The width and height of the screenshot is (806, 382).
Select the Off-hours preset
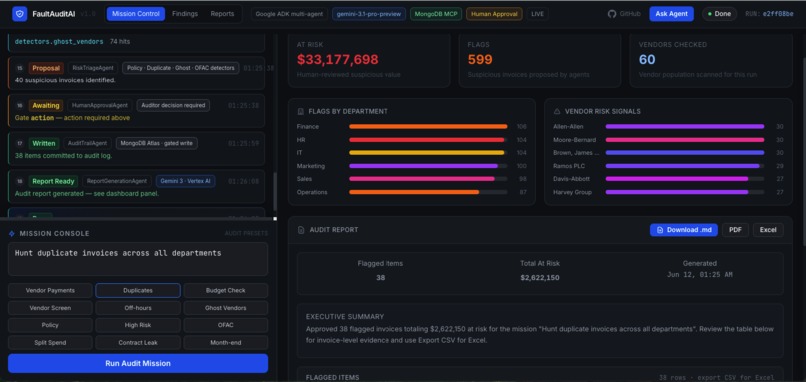pyautogui.click(x=138, y=308)
